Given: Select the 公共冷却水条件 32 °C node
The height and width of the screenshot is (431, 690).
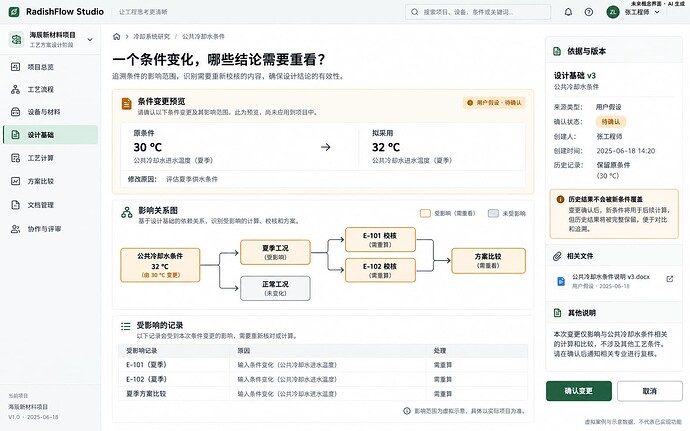Looking at the screenshot, I should coord(160,265).
